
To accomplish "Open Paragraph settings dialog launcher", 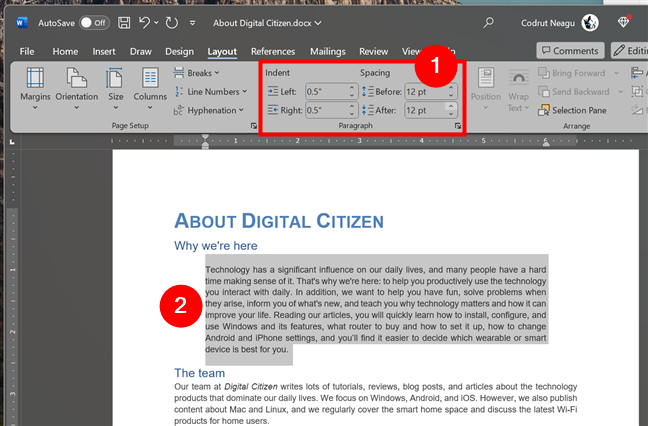I will pos(457,126).
